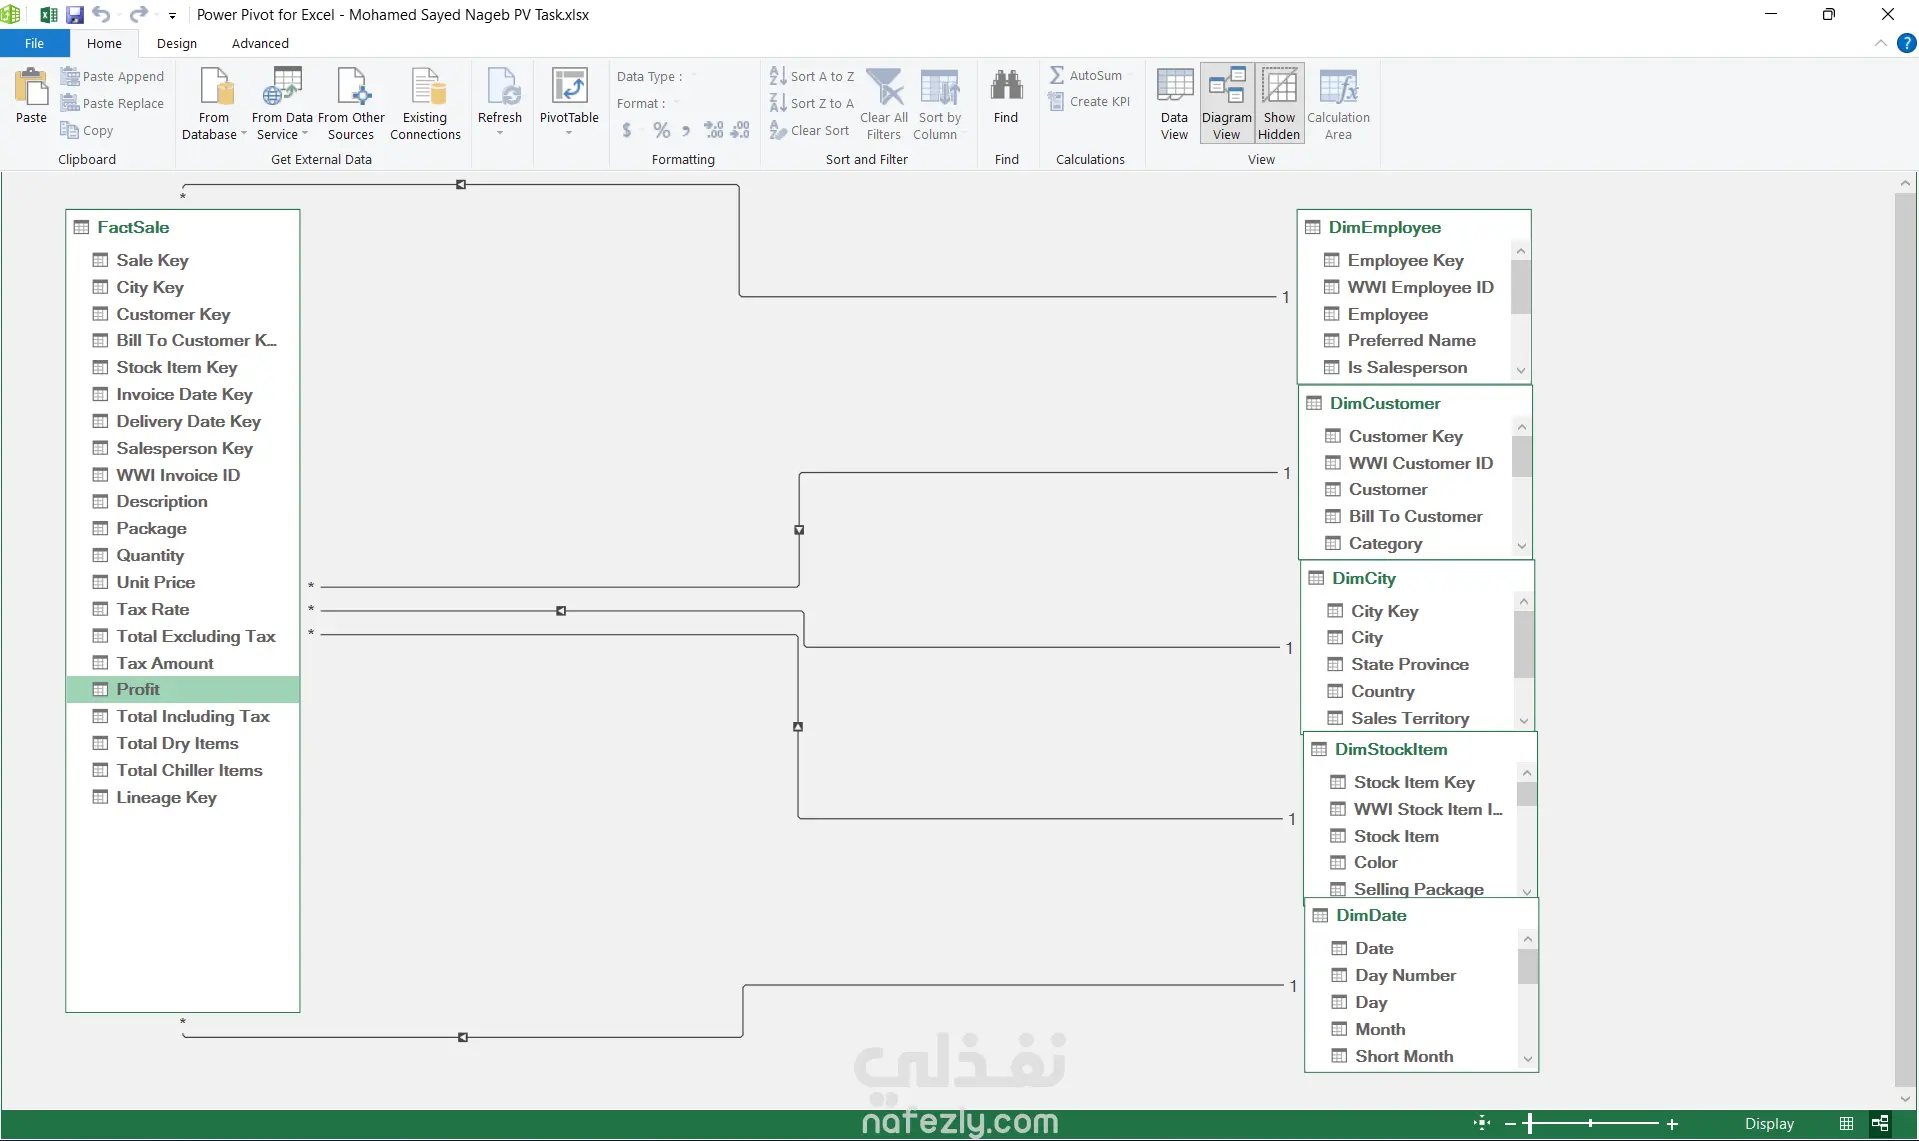The width and height of the screenshot is (1919, 1141).
Task: Click Paste Append in Clipboard group
Action: pyautogui.click(x=113, y=76)
